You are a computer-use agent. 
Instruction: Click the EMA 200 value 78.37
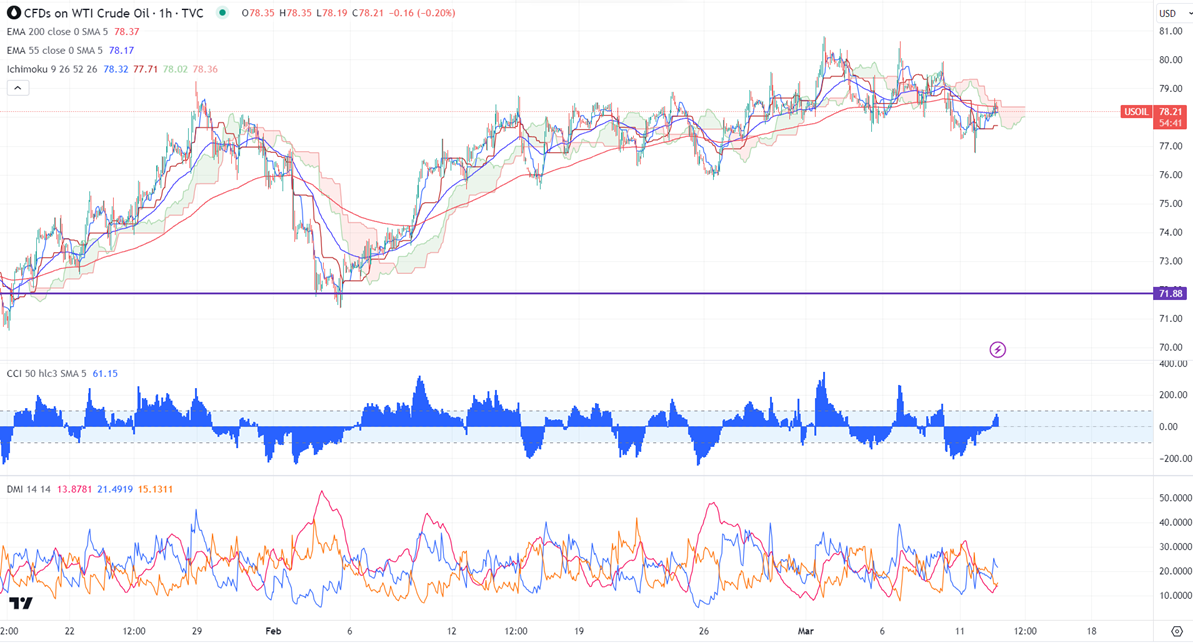click(126, 32)
